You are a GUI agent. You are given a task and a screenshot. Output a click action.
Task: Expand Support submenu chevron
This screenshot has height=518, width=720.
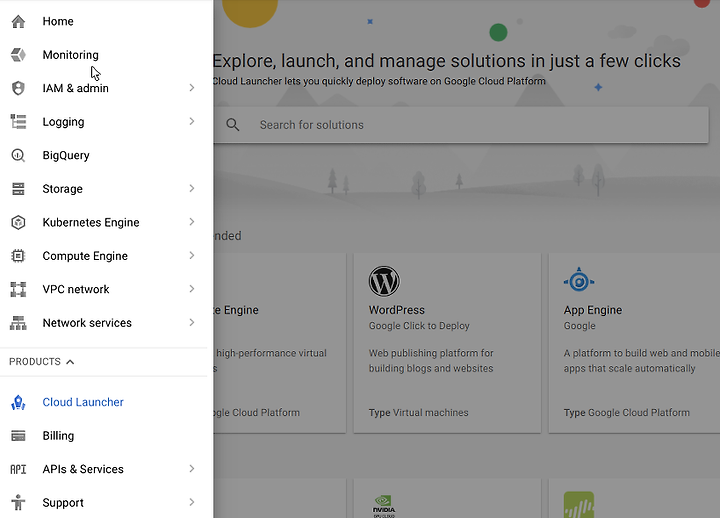click(192, 502)
